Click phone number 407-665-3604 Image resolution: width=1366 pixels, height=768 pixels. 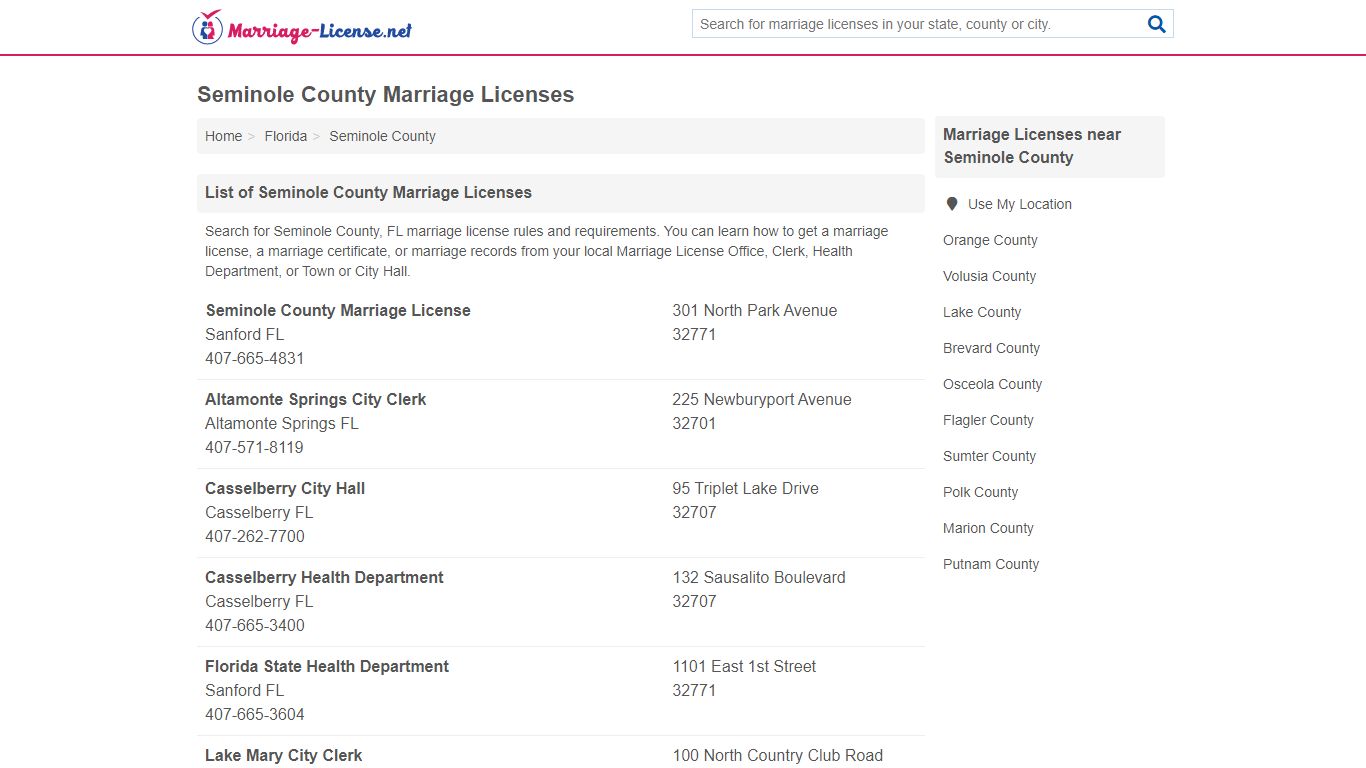pyautogui.click(x=254, y=714)
